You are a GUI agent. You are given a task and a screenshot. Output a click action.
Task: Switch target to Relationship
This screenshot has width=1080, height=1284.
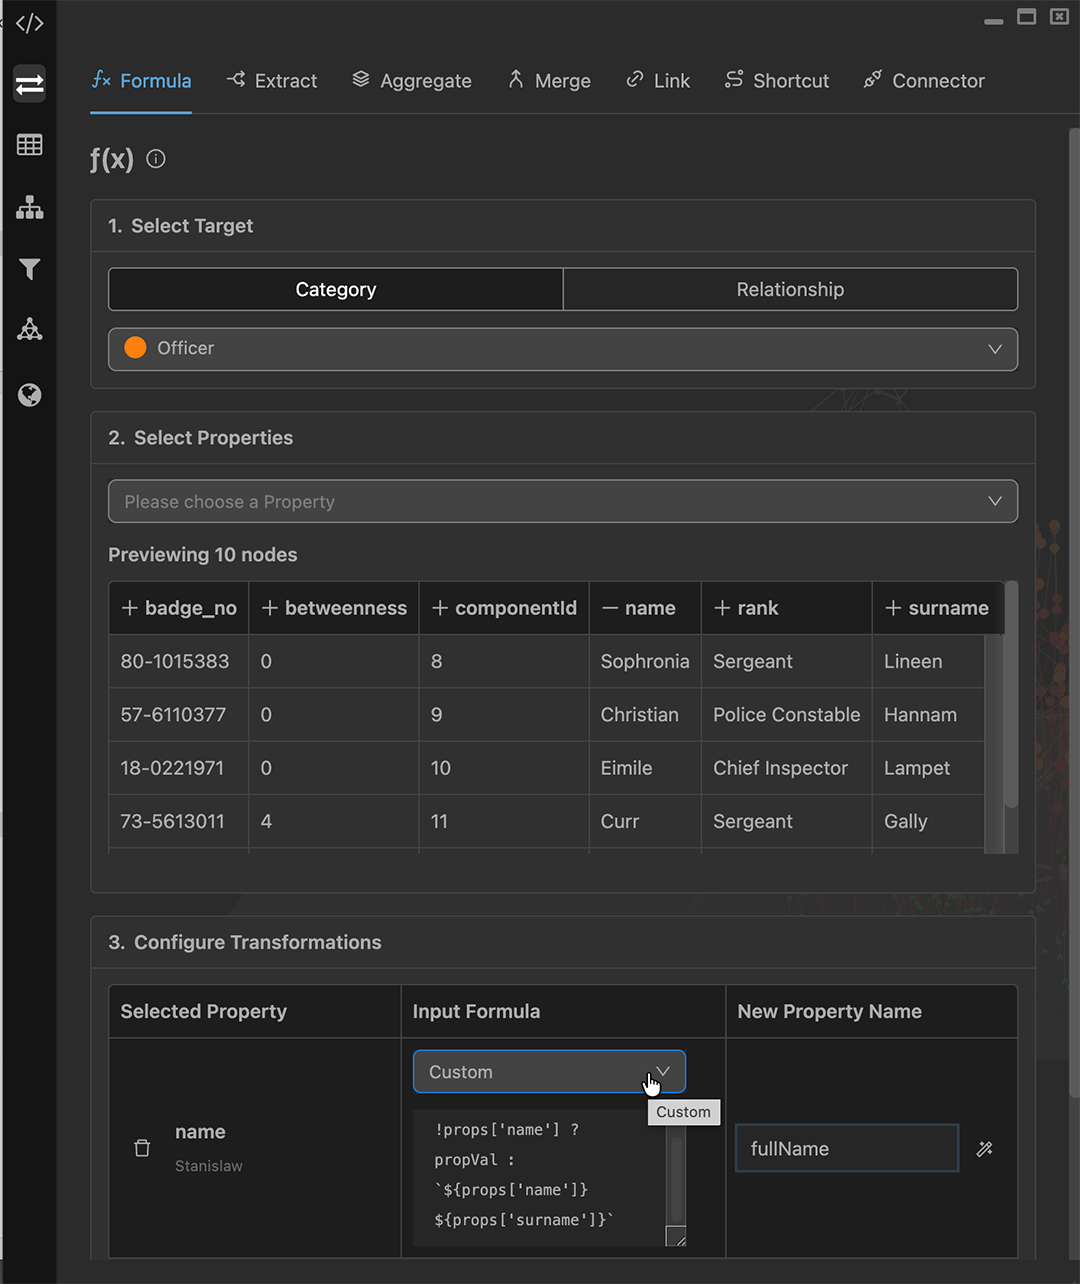[790, 290]
